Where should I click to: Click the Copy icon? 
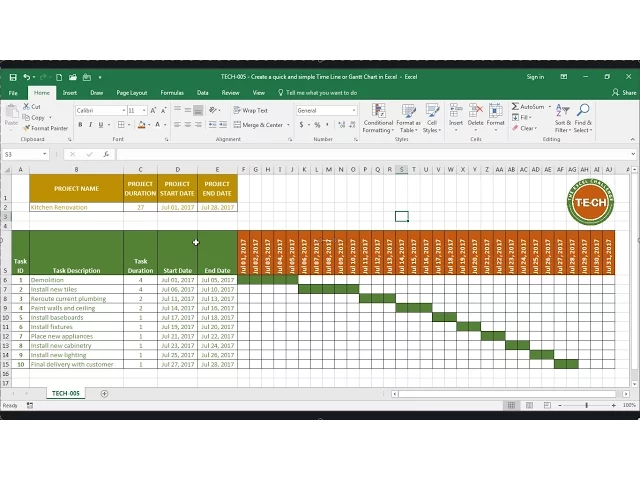point(26,118)
